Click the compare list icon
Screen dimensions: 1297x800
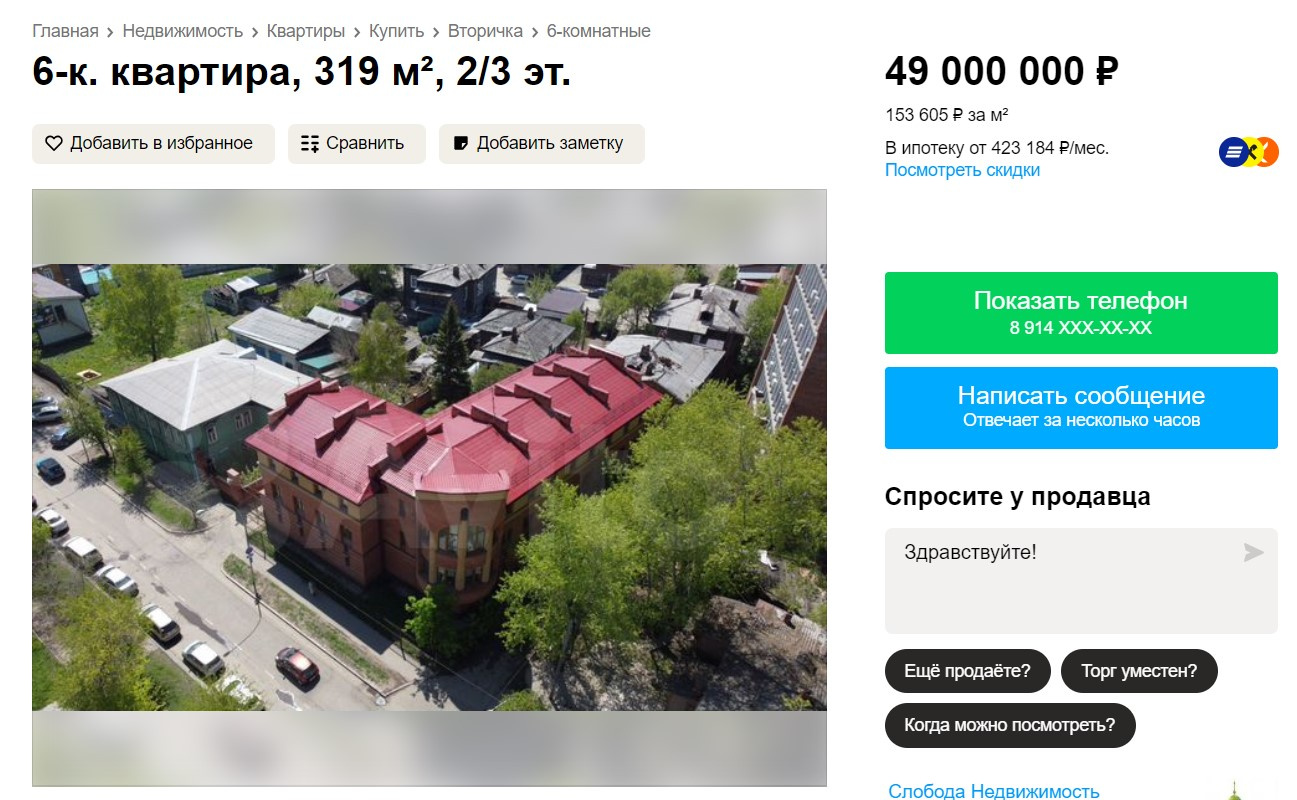310,144
